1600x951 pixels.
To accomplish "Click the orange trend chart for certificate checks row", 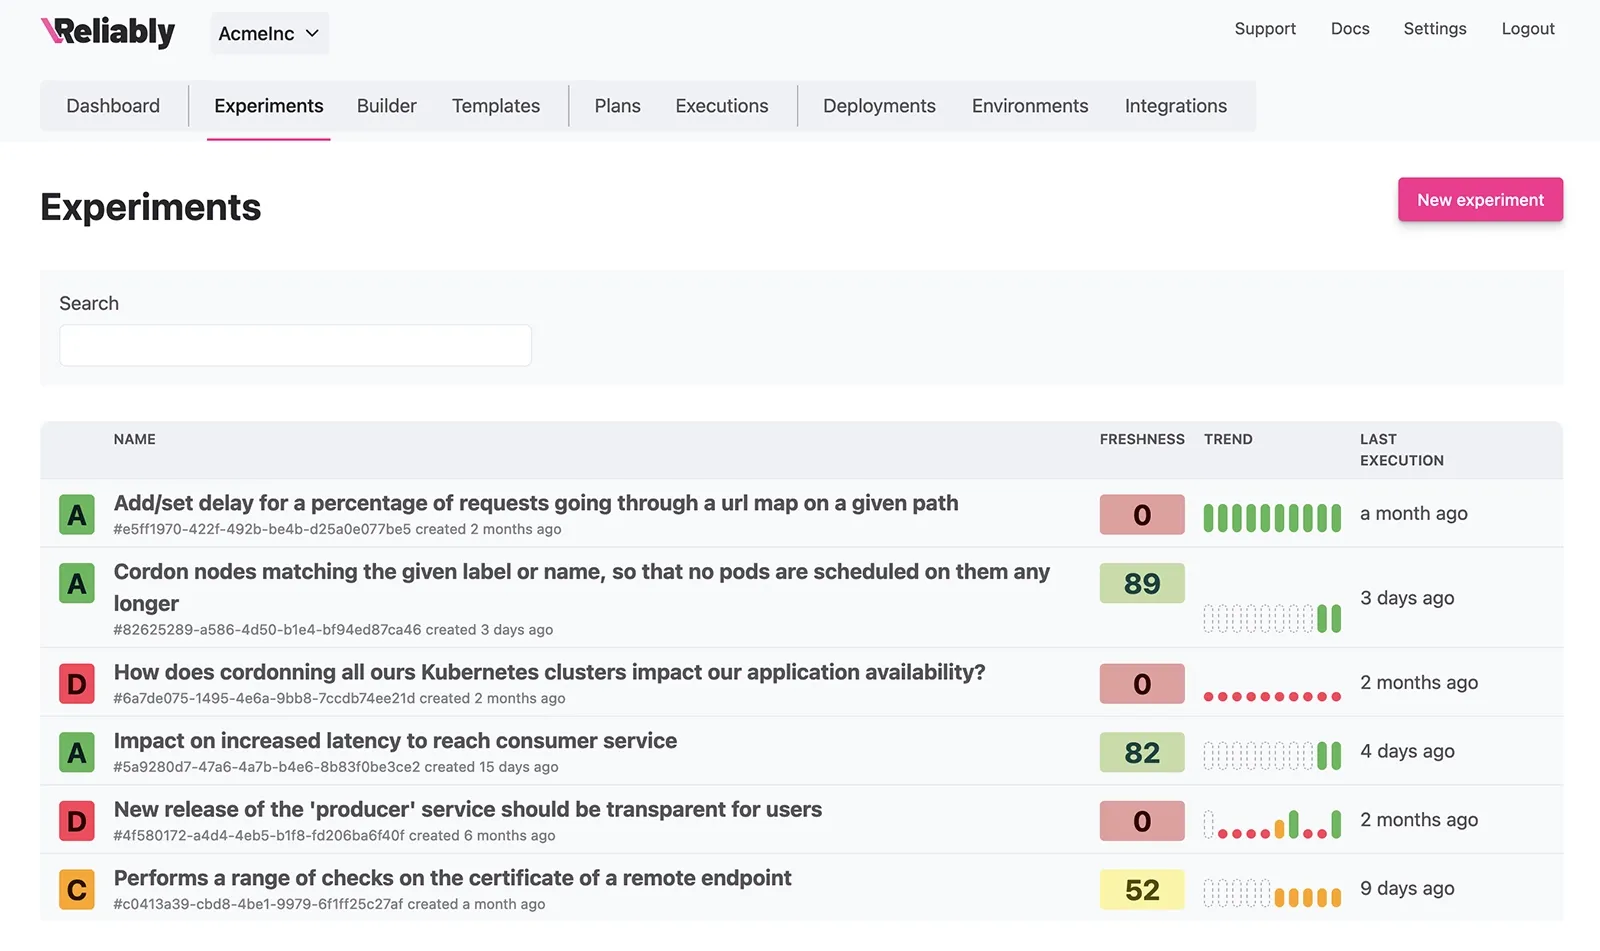I will (1272, 893).
